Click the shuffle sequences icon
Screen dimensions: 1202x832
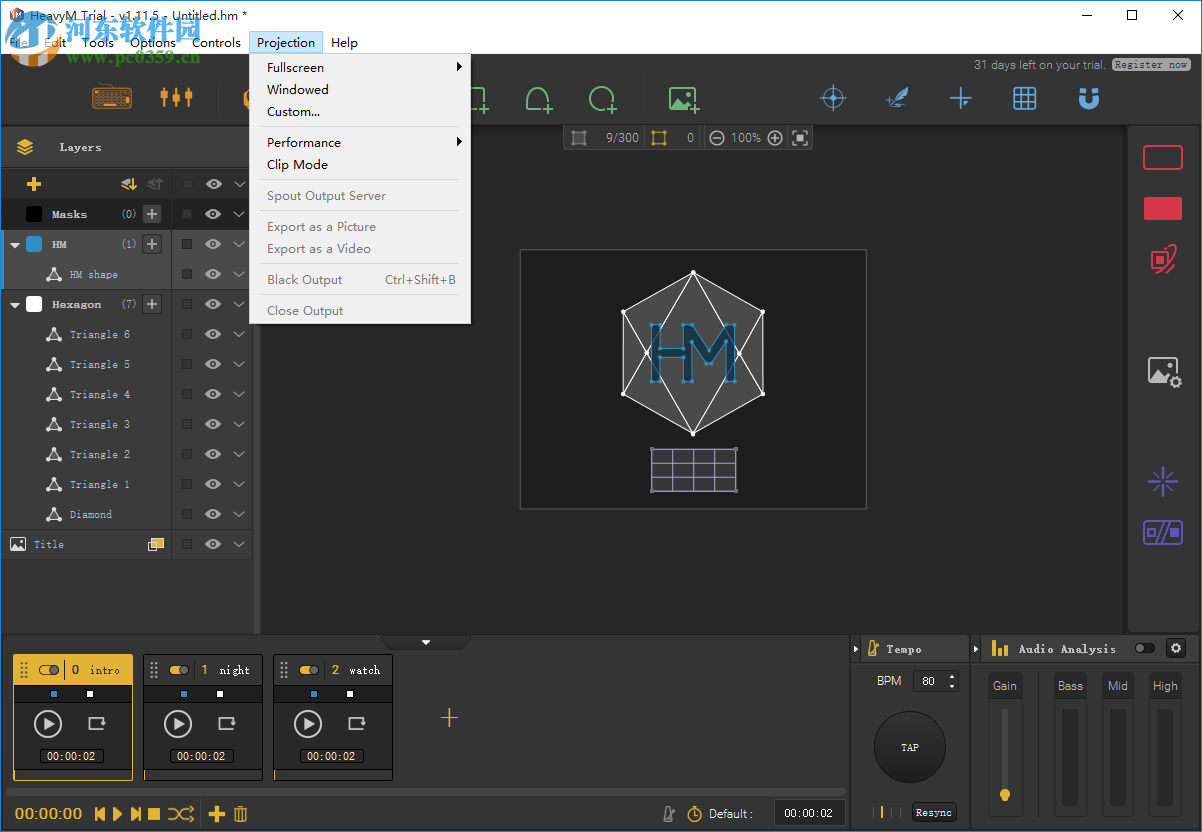(x=180, y=814)
